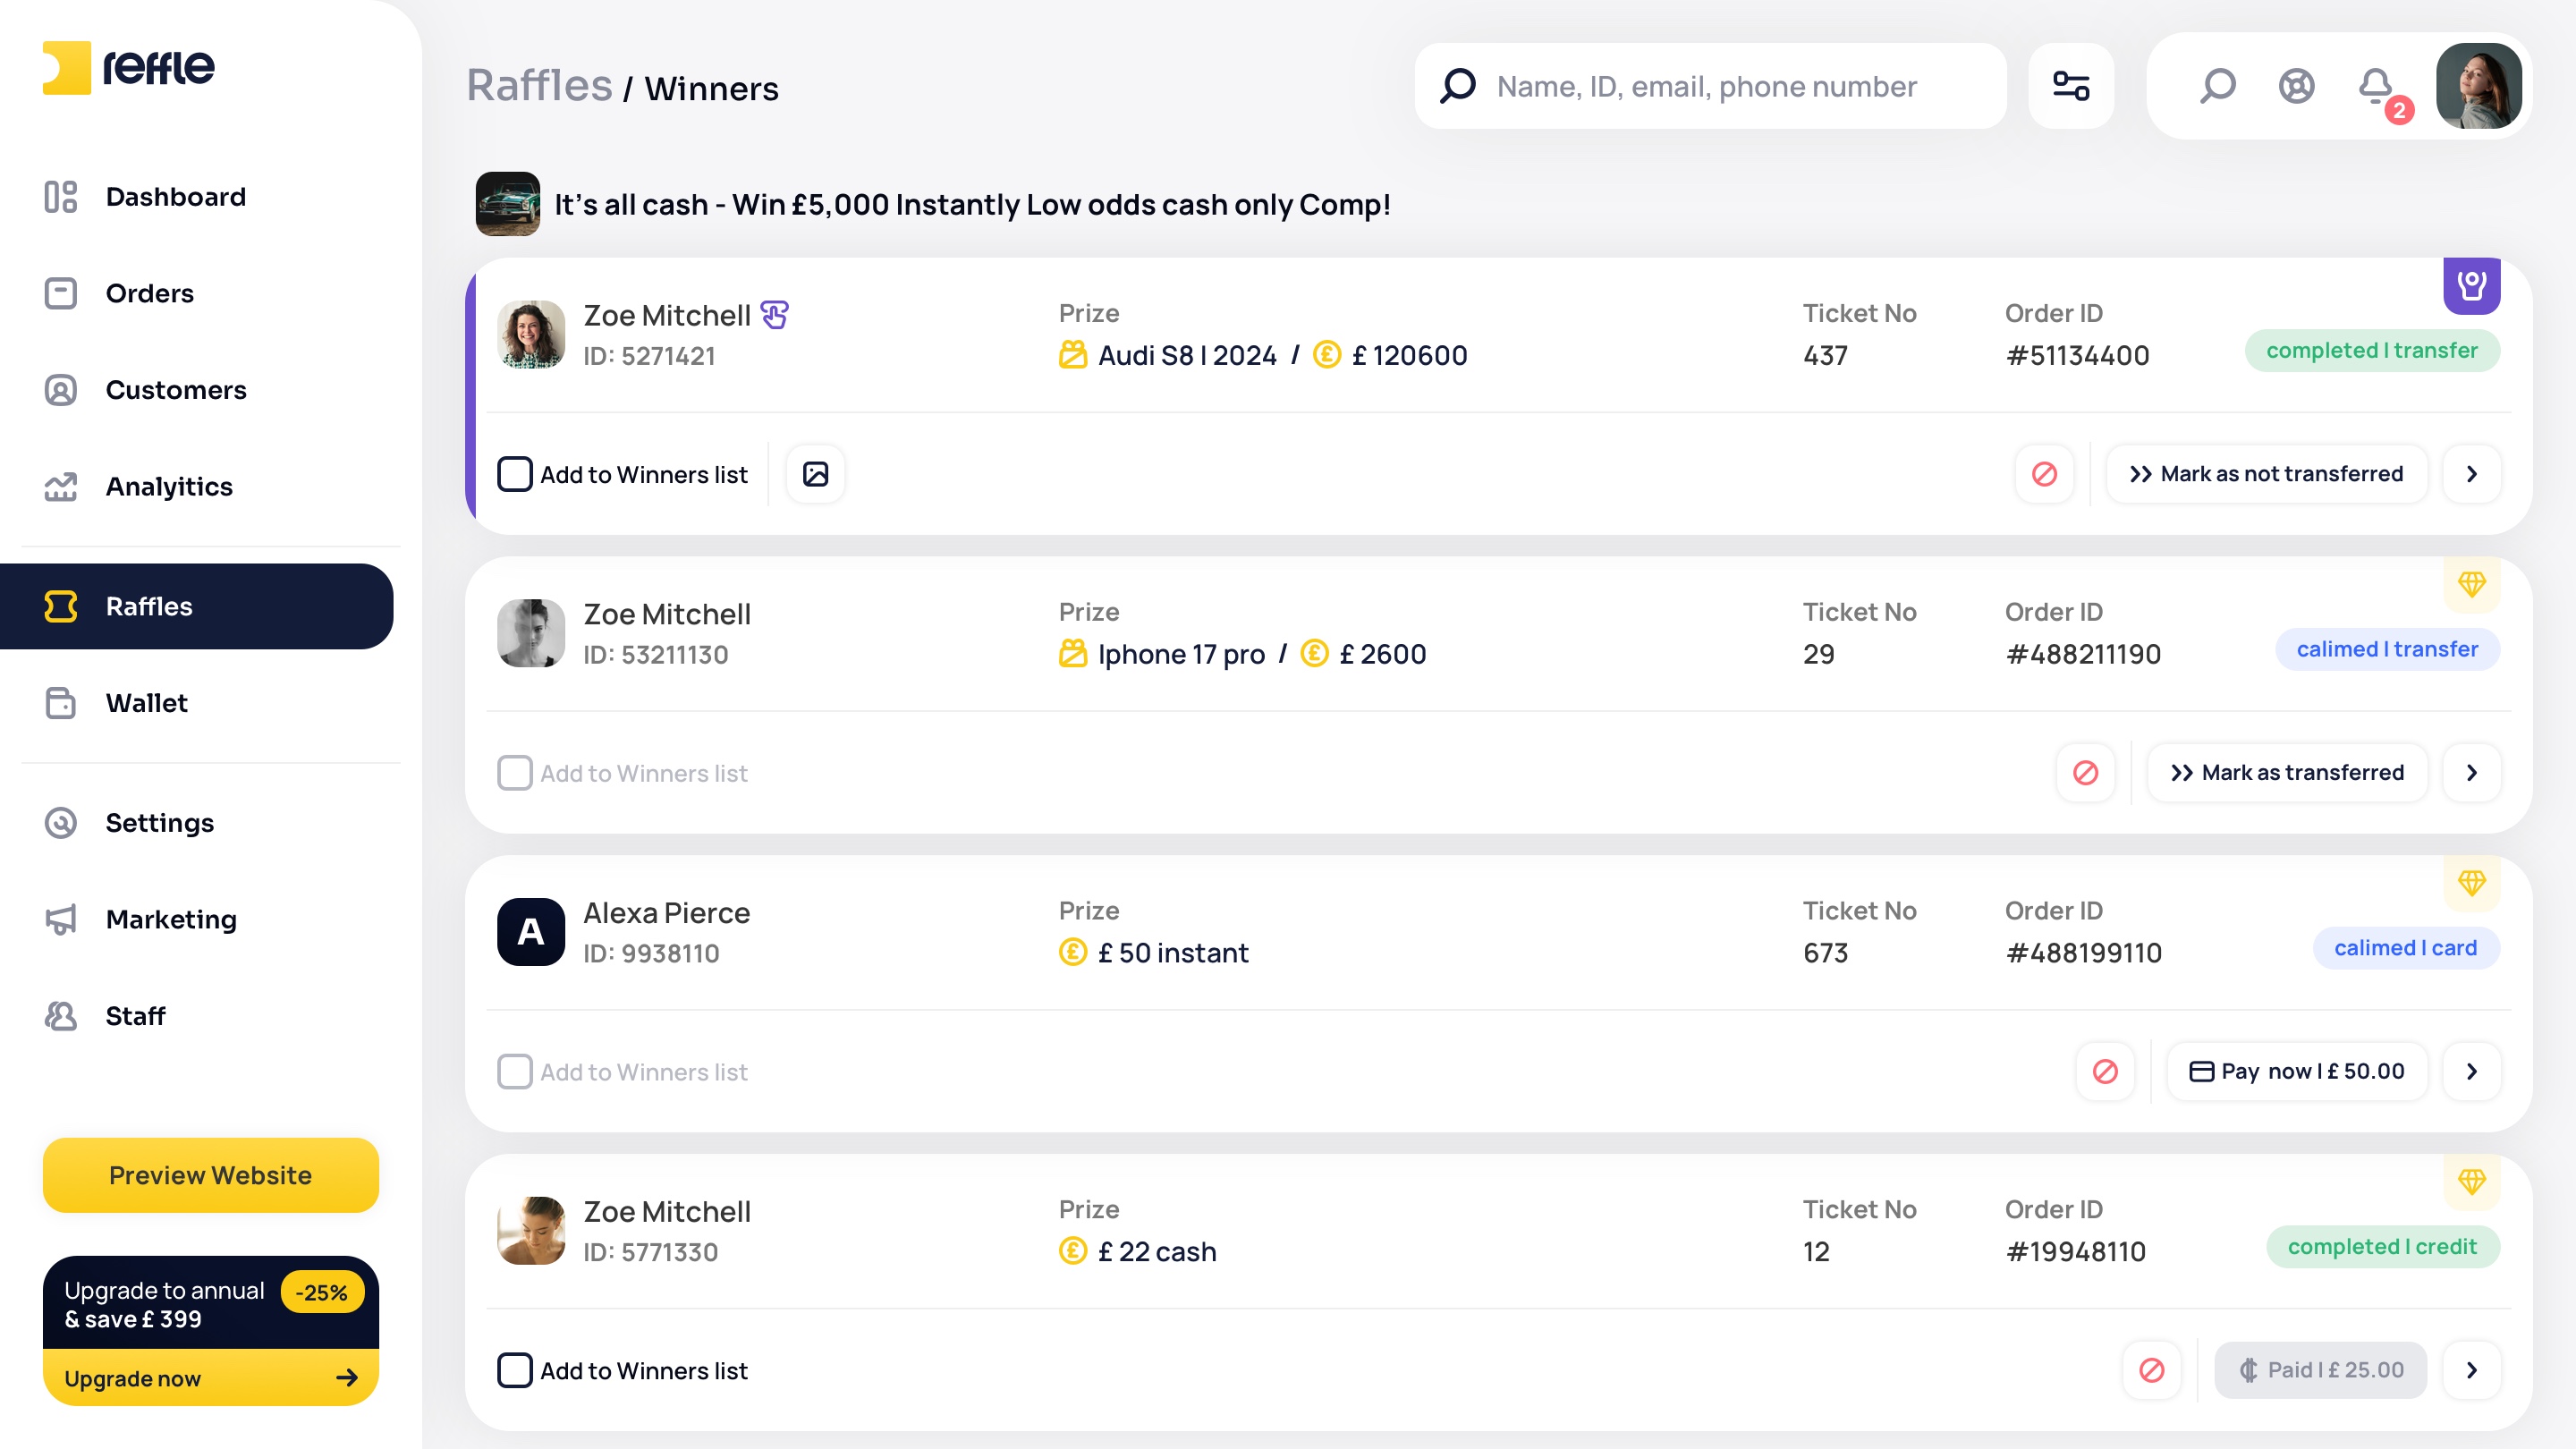
Task: Expand the £22 cash winner row chevron
Action: (x=2472, y=1370)
